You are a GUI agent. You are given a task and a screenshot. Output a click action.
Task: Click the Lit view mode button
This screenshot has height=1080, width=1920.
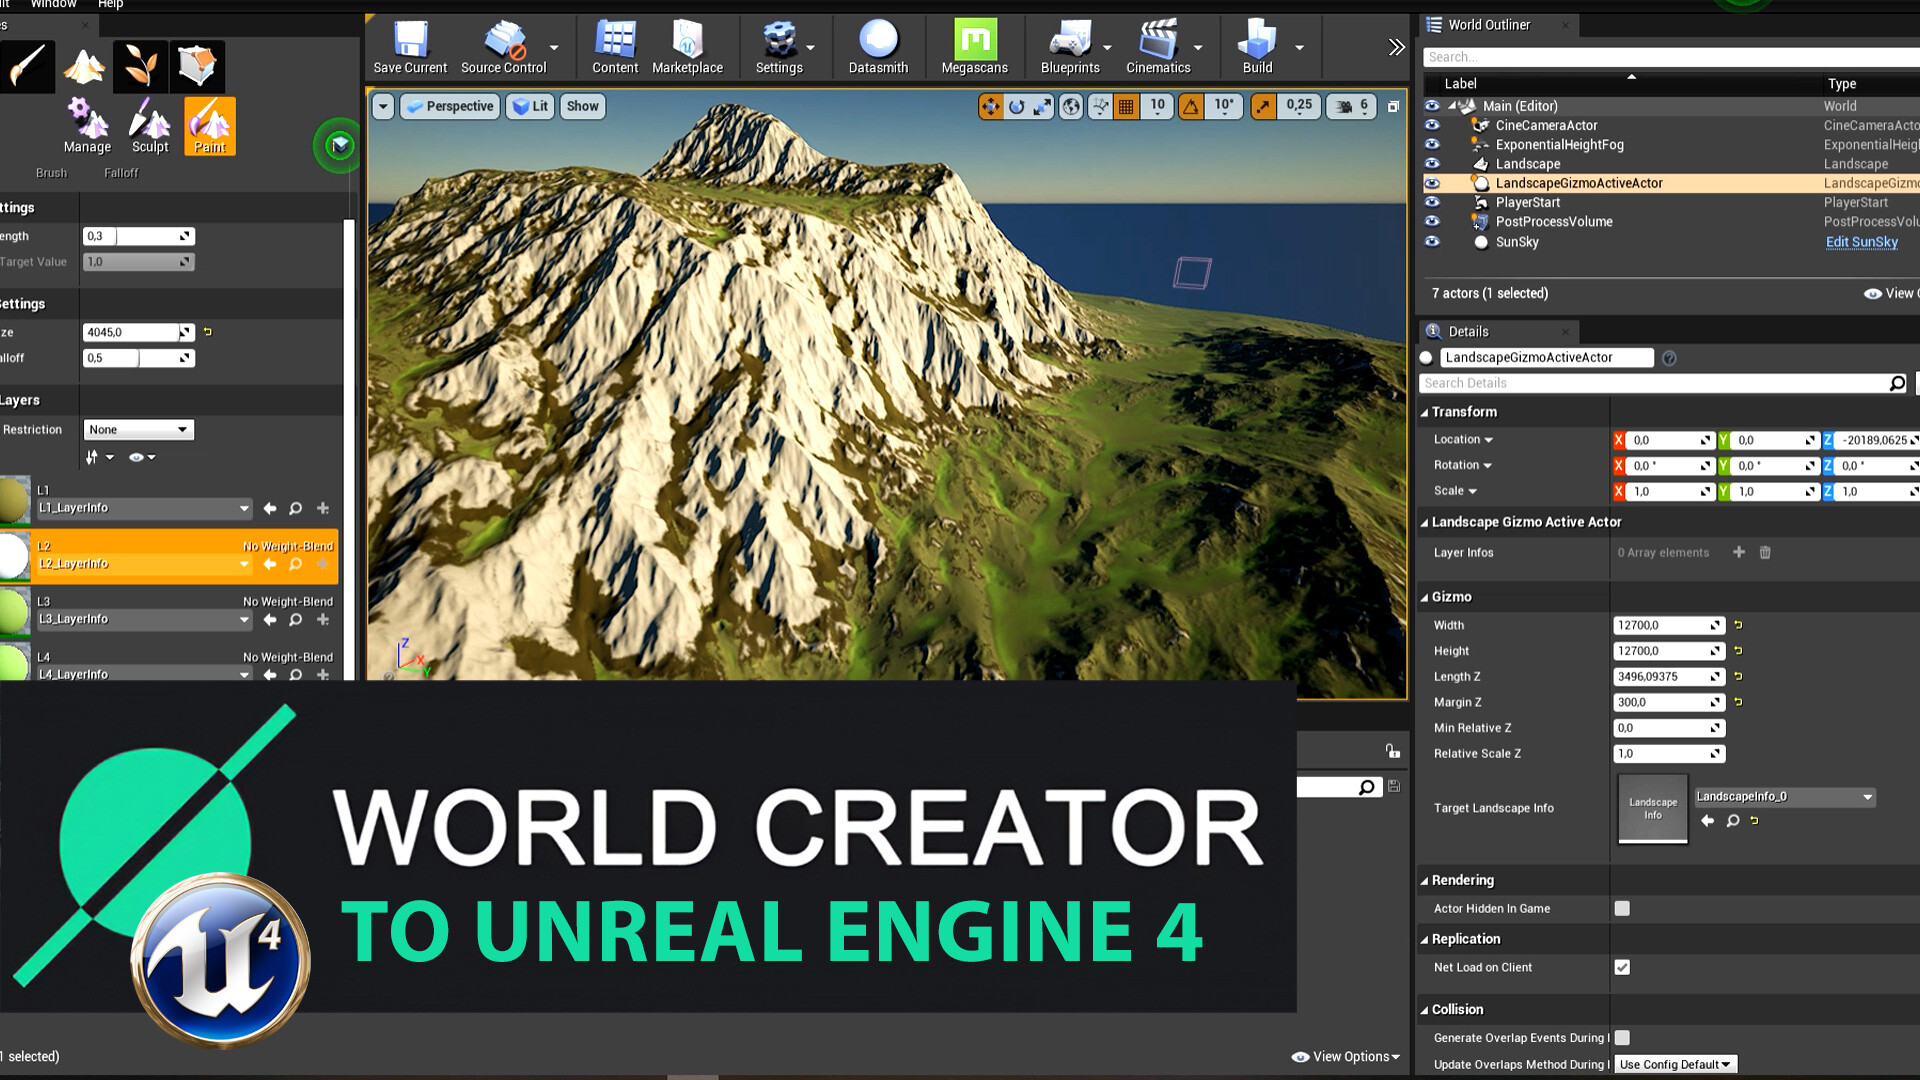tap(530, 106)
